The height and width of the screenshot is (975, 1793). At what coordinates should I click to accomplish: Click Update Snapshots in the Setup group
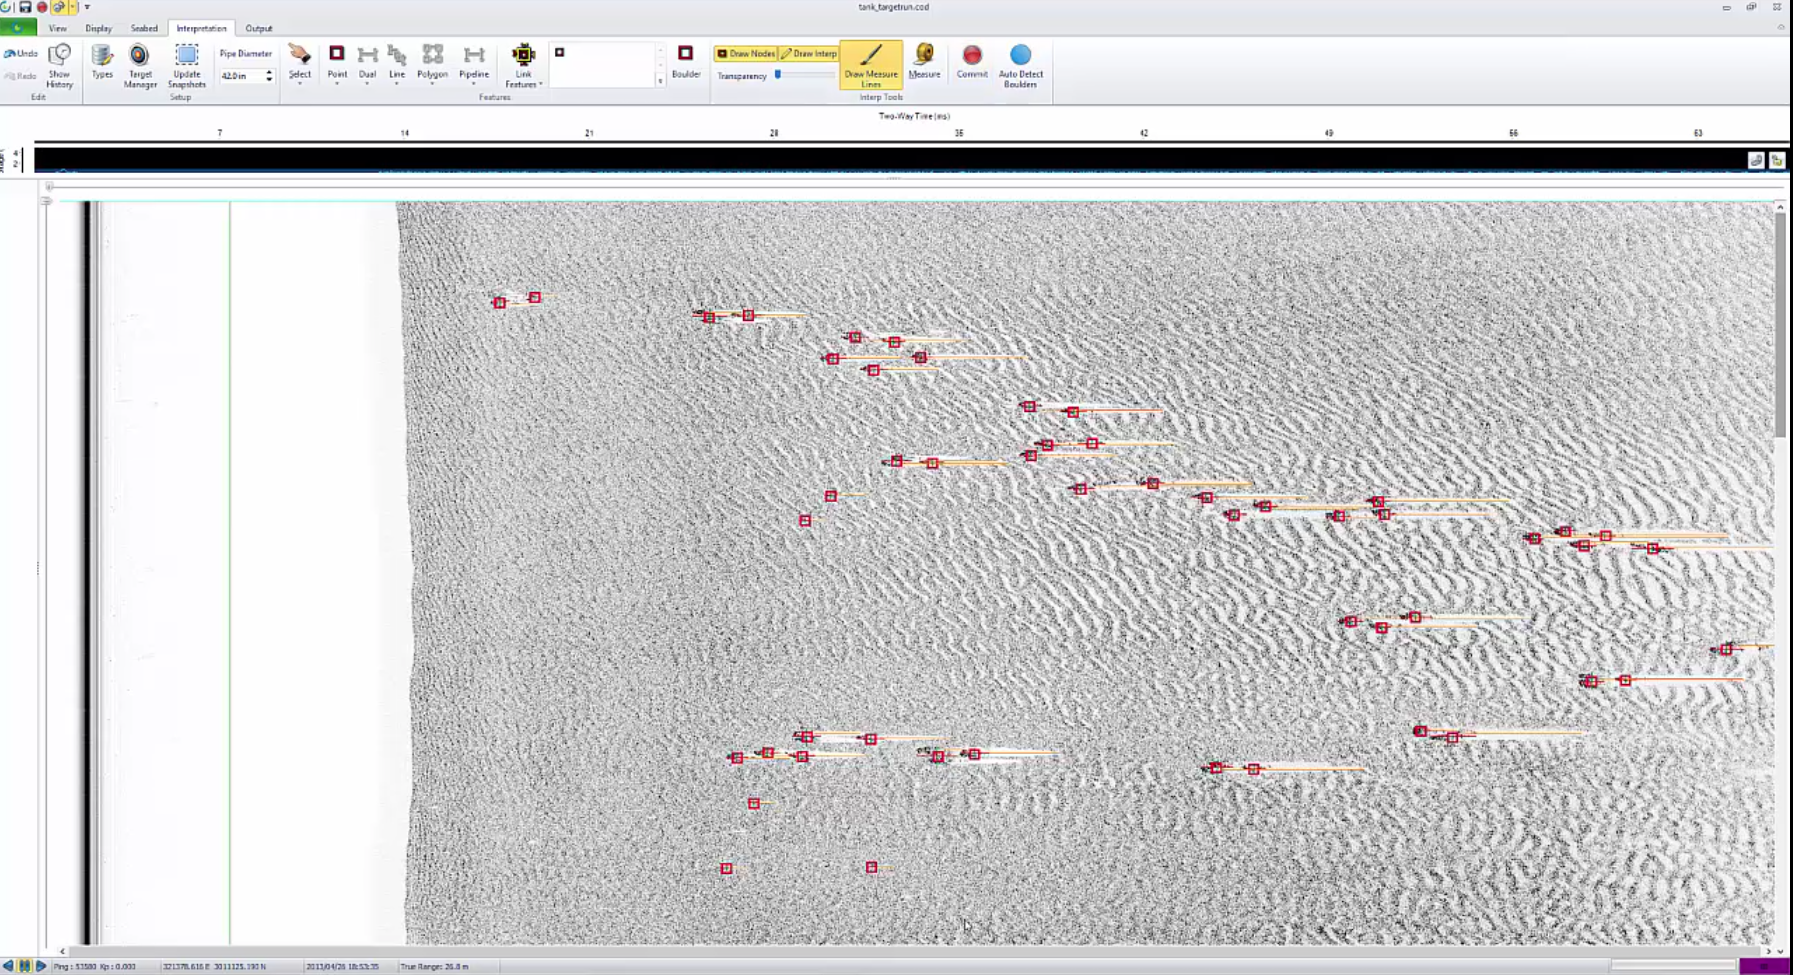(x=185, y=67)
